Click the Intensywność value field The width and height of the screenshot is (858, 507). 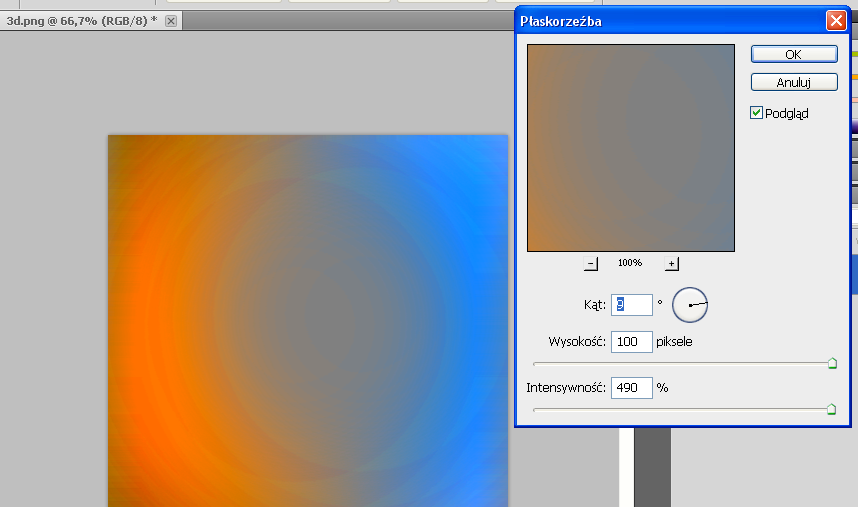[x=631, y=388]
